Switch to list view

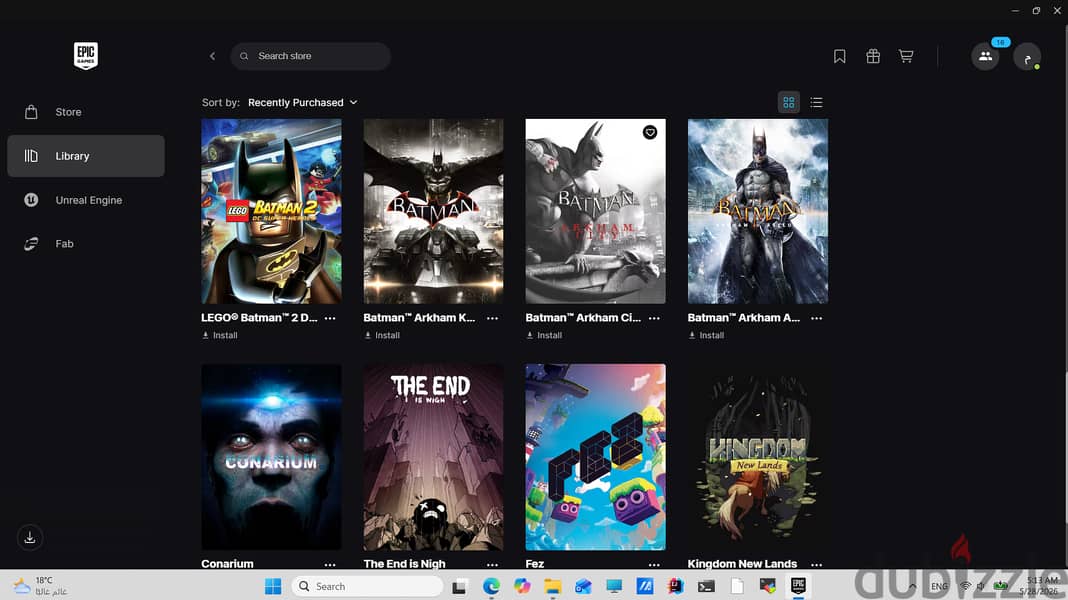[x=816, y=103]
